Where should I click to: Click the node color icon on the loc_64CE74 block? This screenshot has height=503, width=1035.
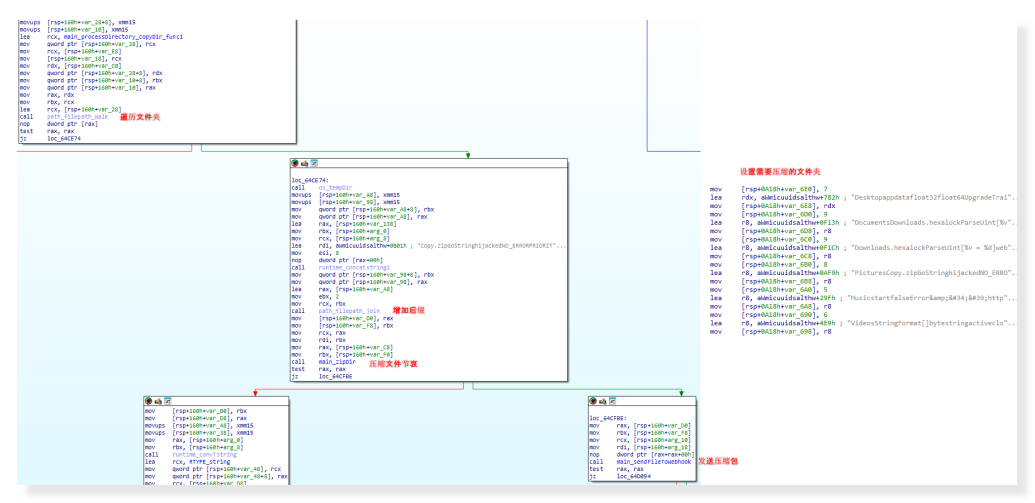pos(295,162)
